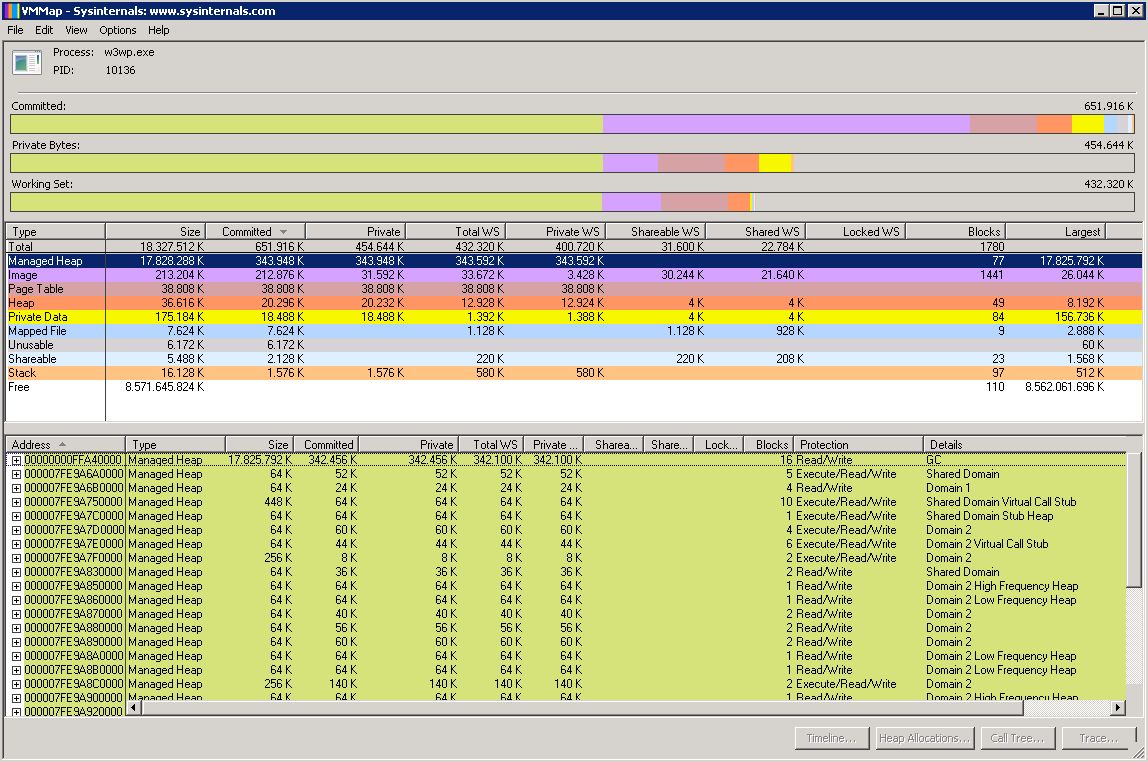Click the w3wp.exe process icon
Screen dimensions: 1148x762
tap(27, 62)
